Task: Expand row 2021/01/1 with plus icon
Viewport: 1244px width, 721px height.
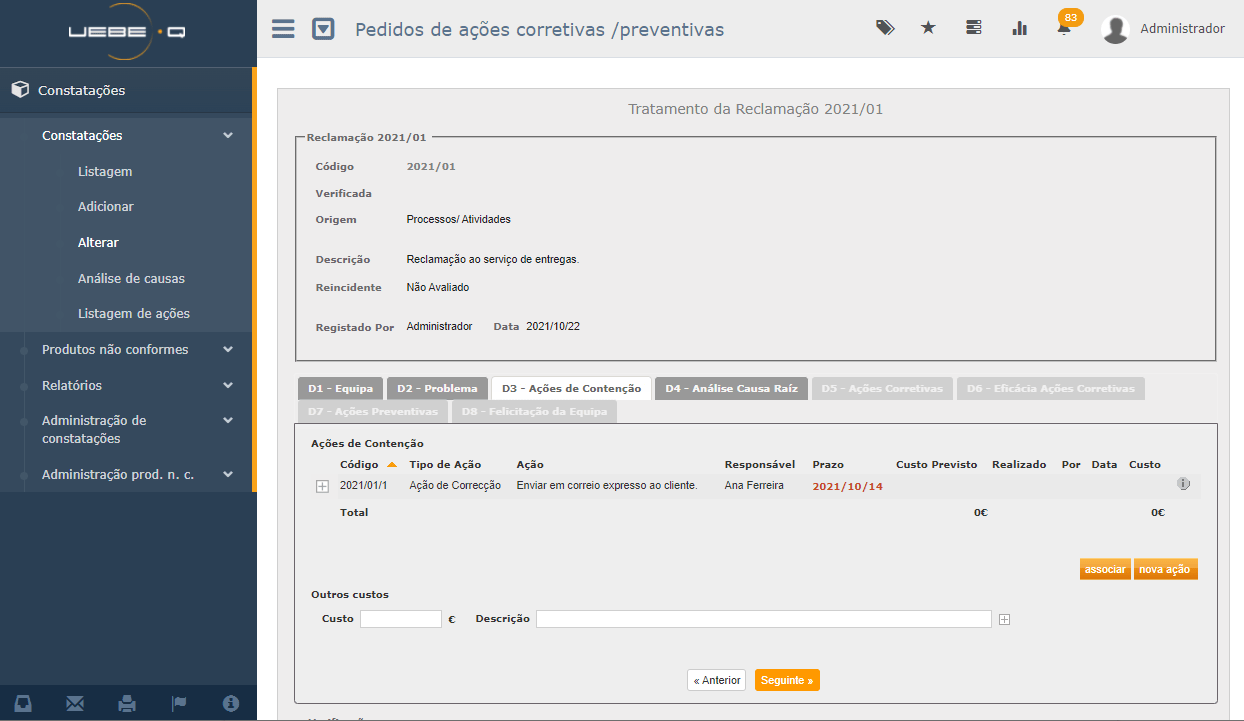Action: (x=322, y=486)
